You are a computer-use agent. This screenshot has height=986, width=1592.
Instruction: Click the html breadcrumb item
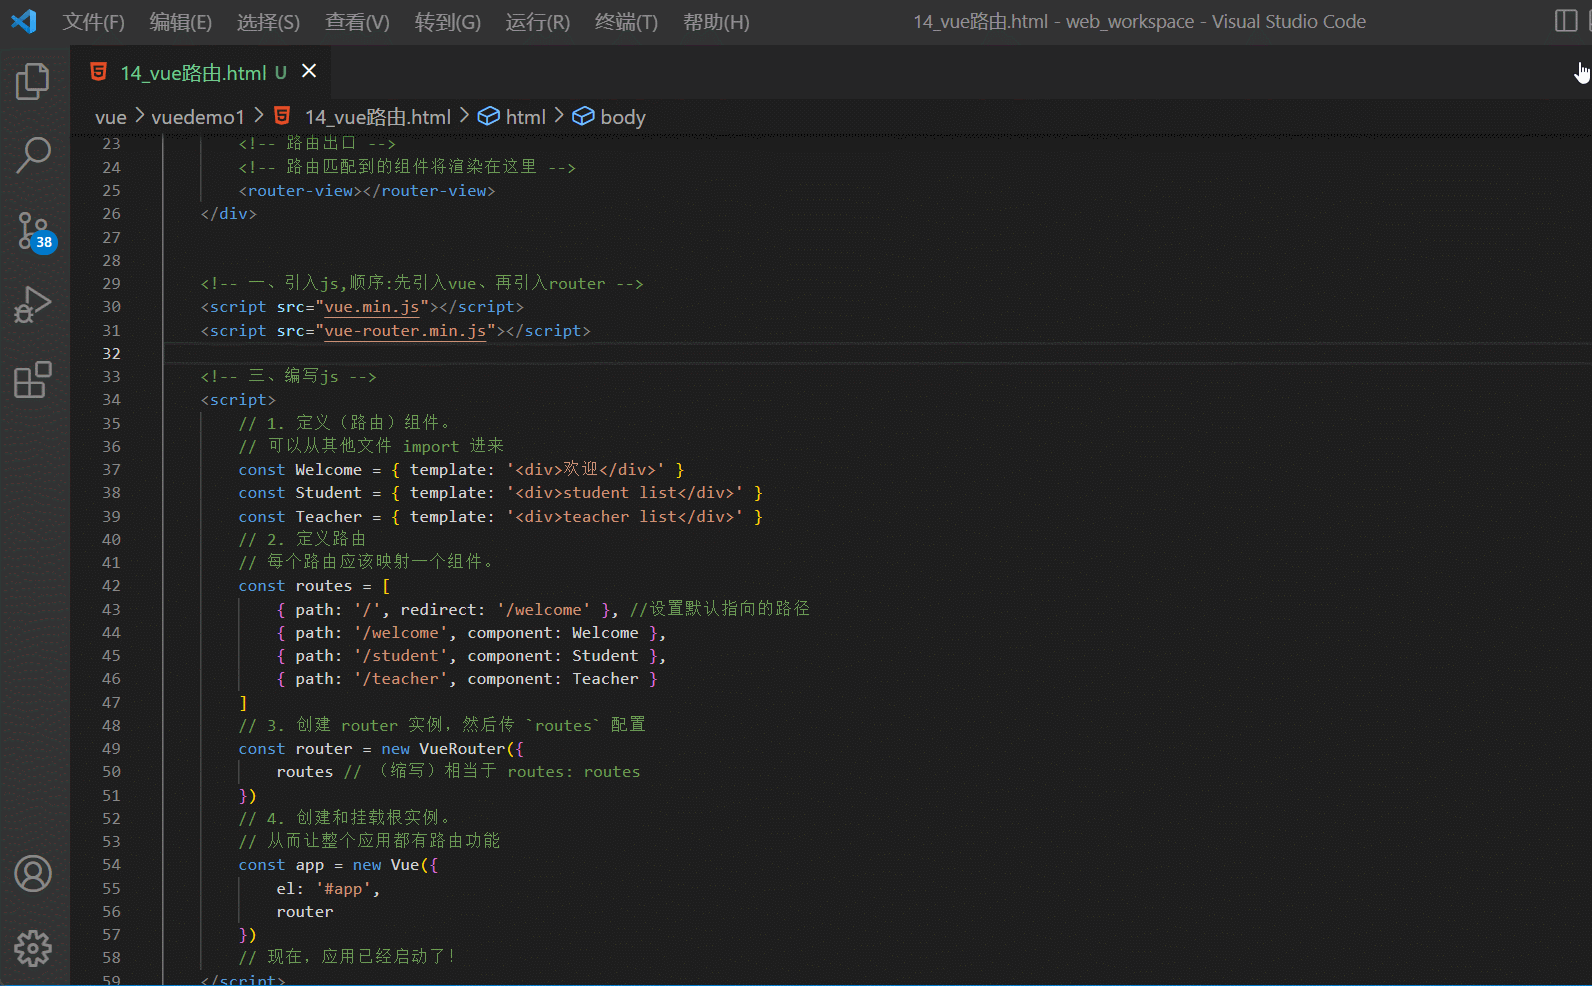(x=526, y=117)
